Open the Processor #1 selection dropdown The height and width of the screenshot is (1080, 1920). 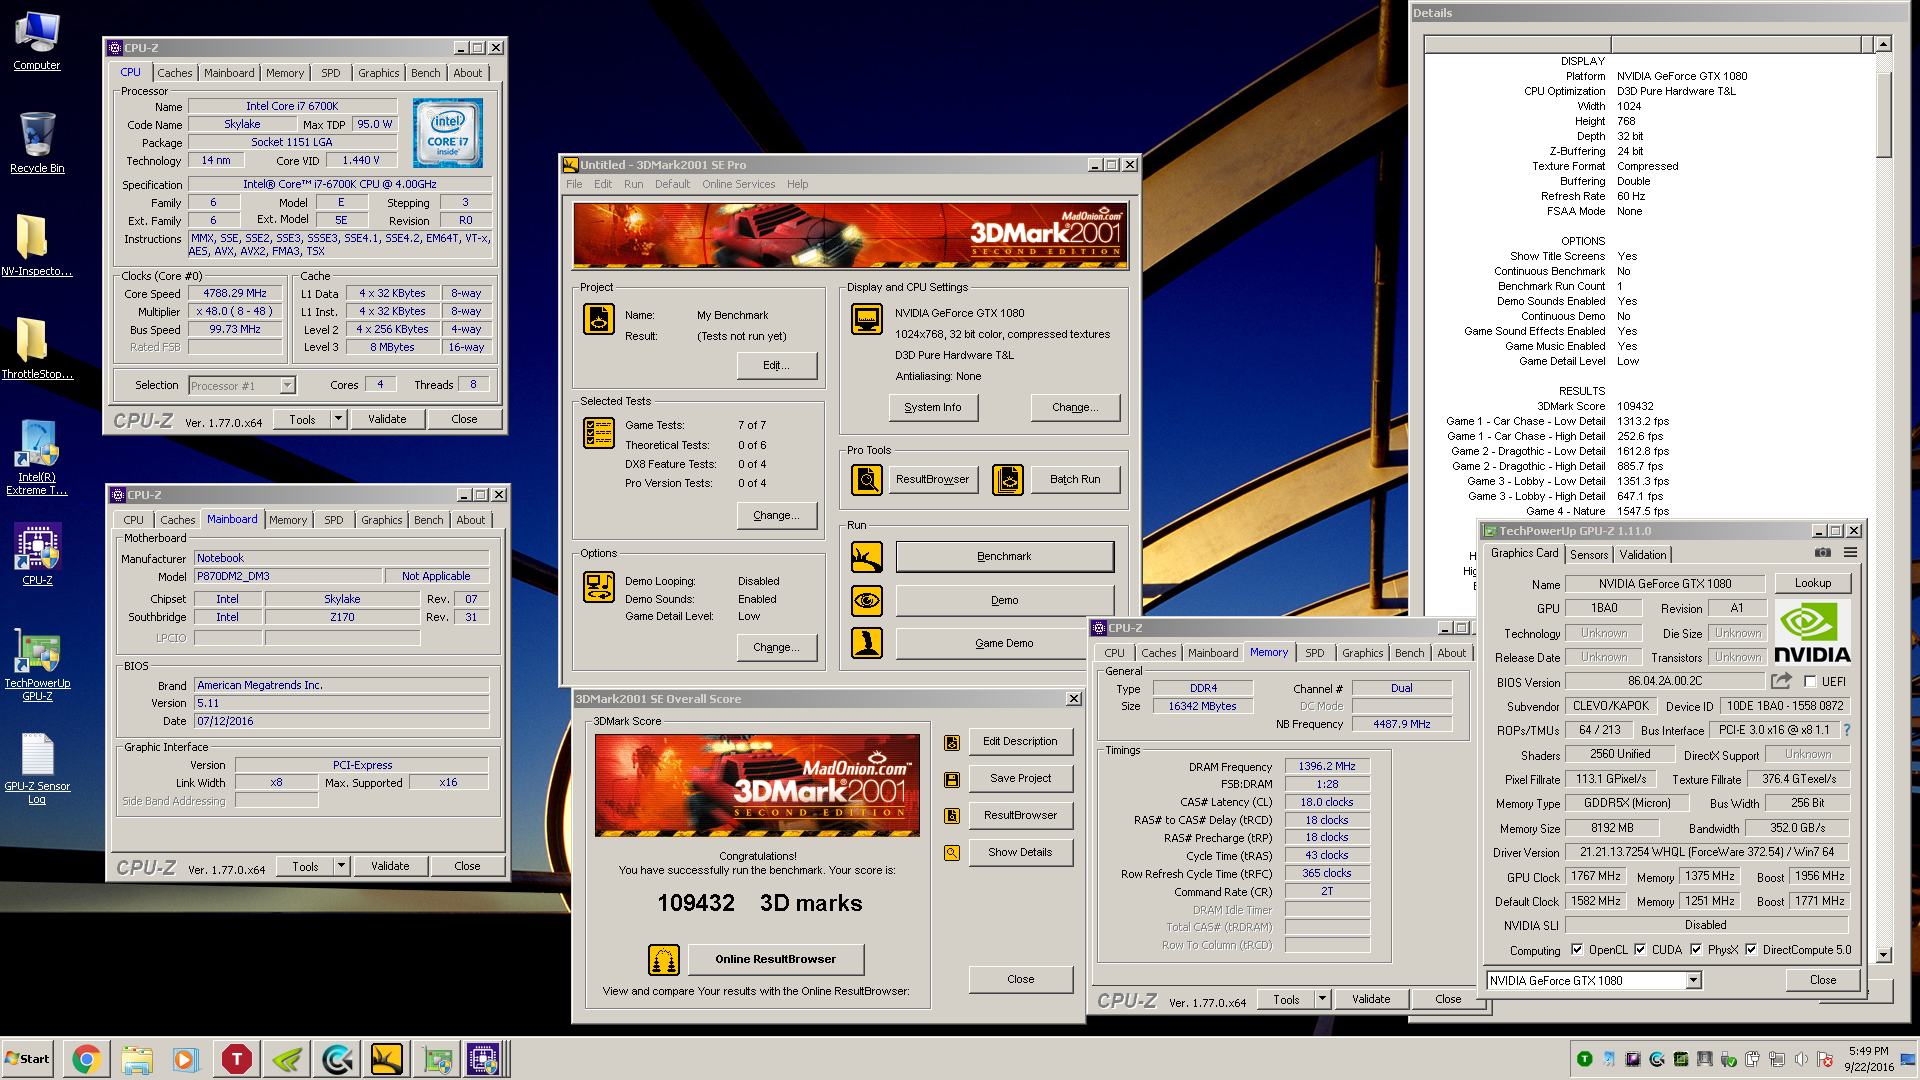[x=287, y=386]
